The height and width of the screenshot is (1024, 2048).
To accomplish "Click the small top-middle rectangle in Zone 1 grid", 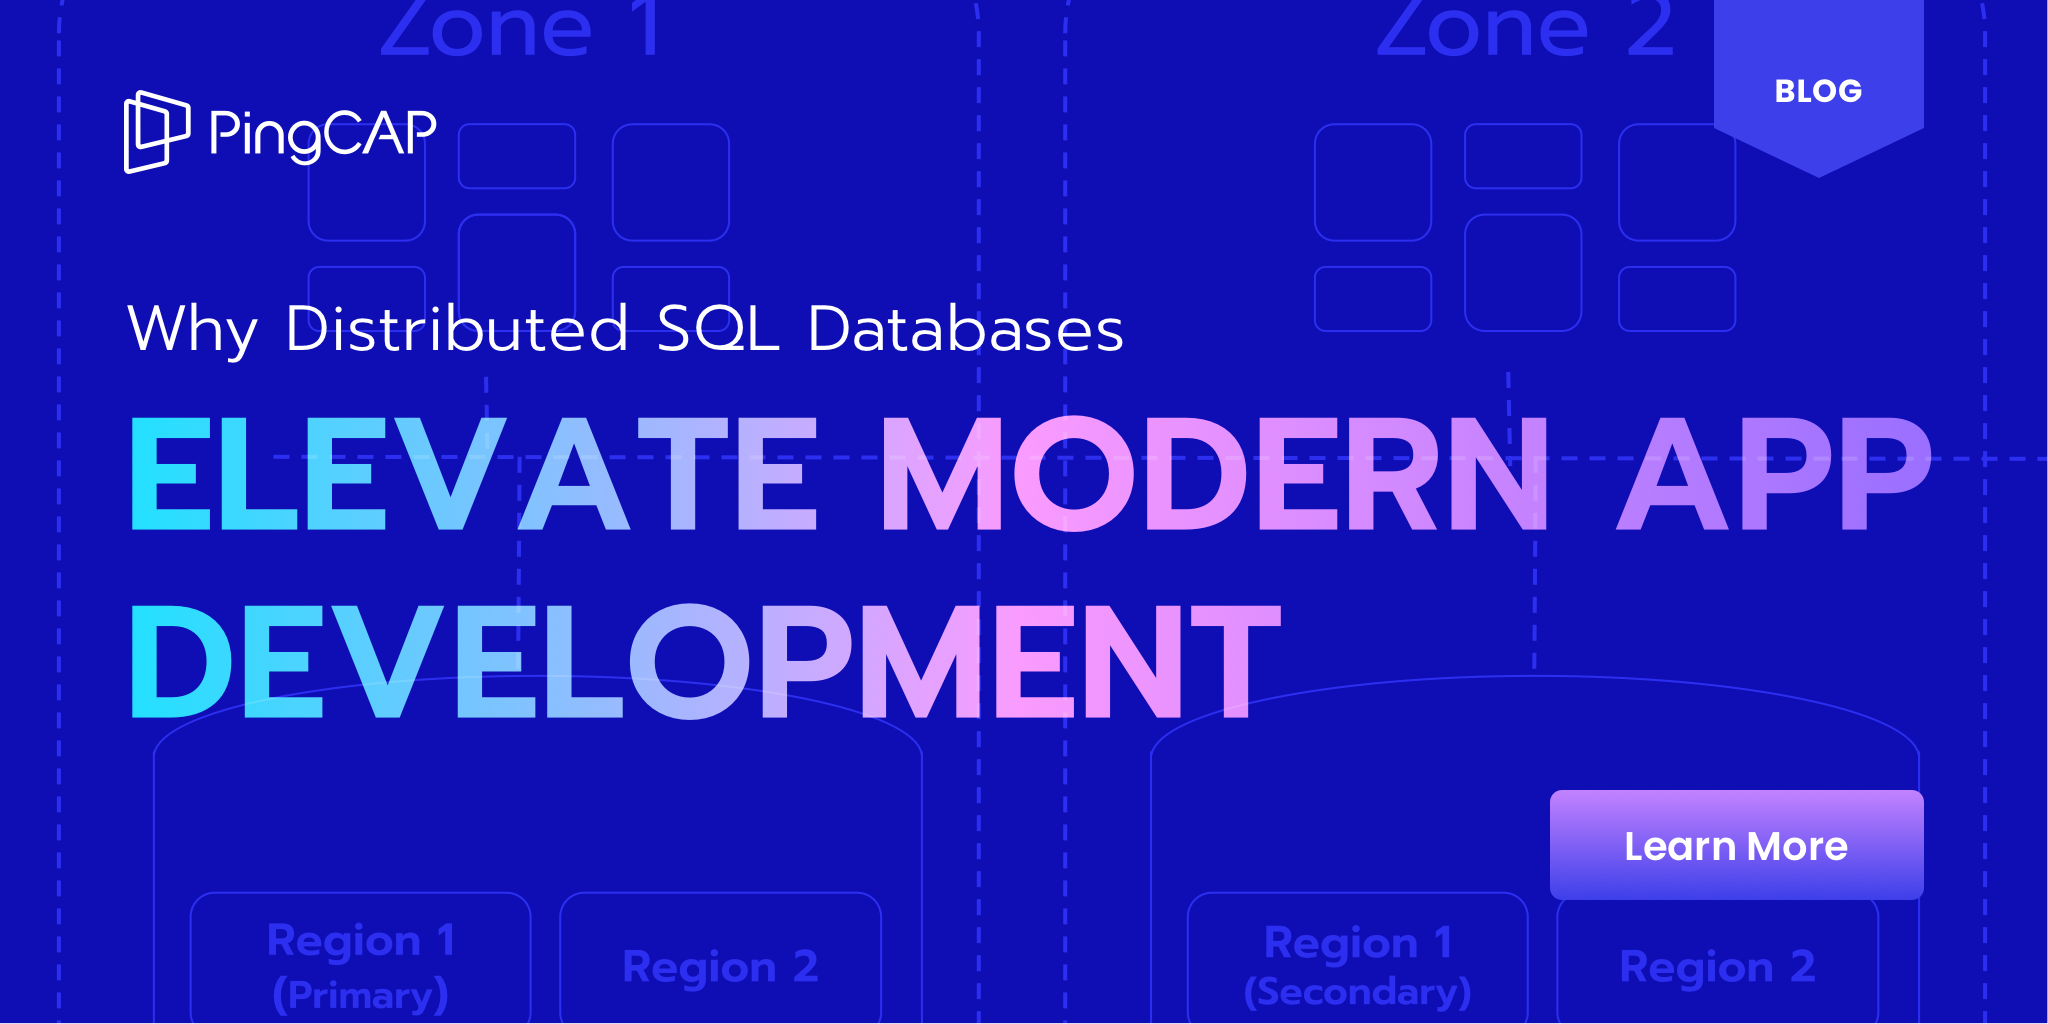I will [517, 156].
